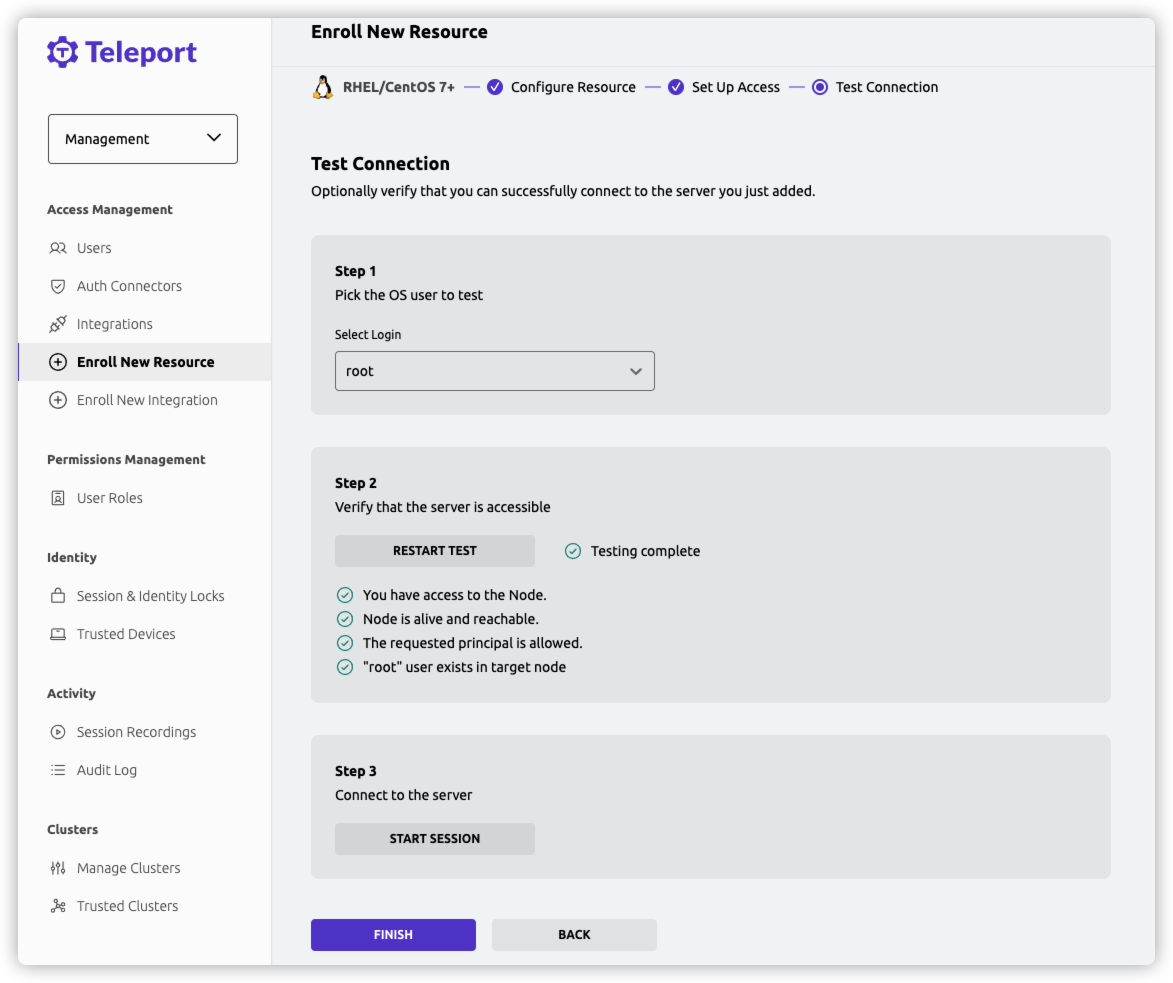The width and height of the screenshot is (1173, 983).
Task: Select the Auth Connectors shield icon
Action: click(x=58, y=286)
